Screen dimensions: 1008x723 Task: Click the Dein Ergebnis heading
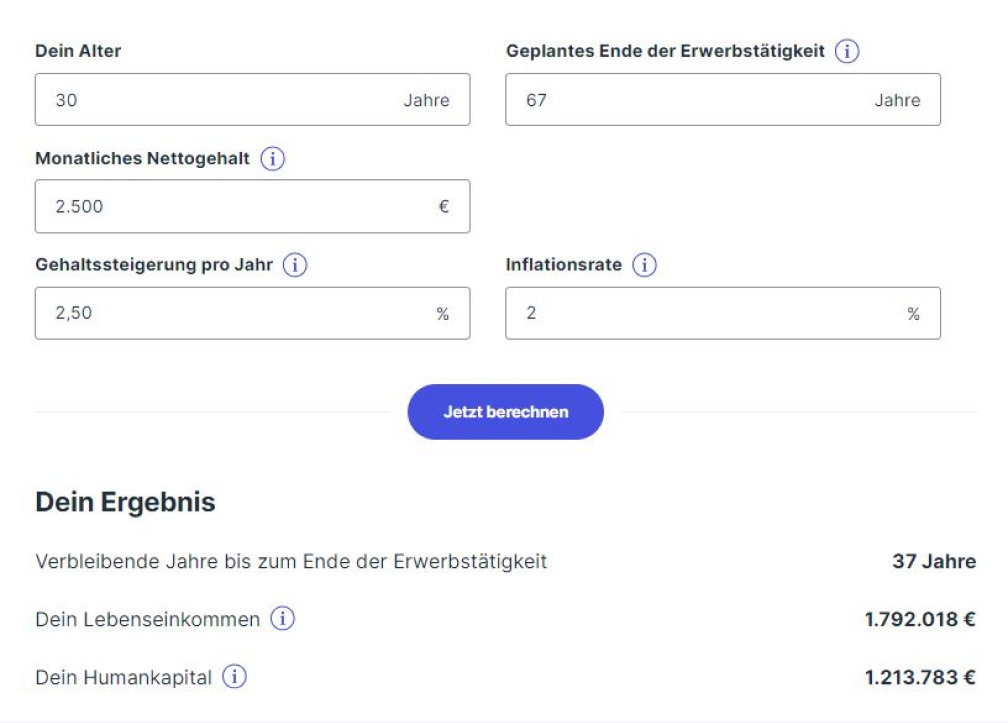125,502
